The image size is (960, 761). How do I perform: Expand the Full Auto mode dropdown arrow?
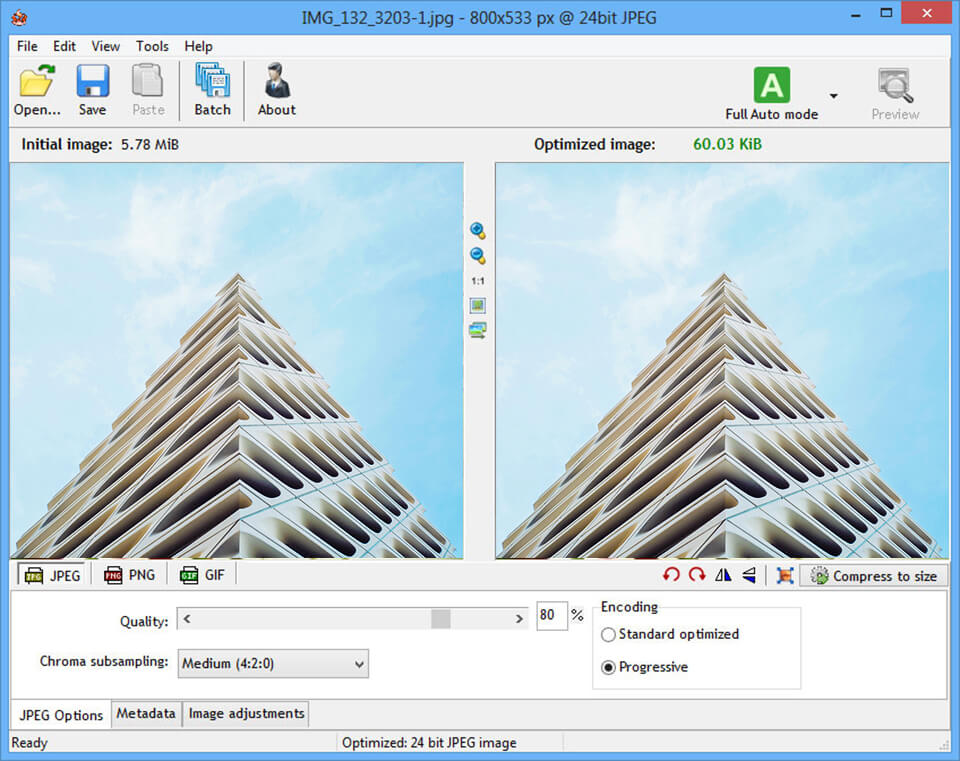pyautogui.click(x=833, y=93)
